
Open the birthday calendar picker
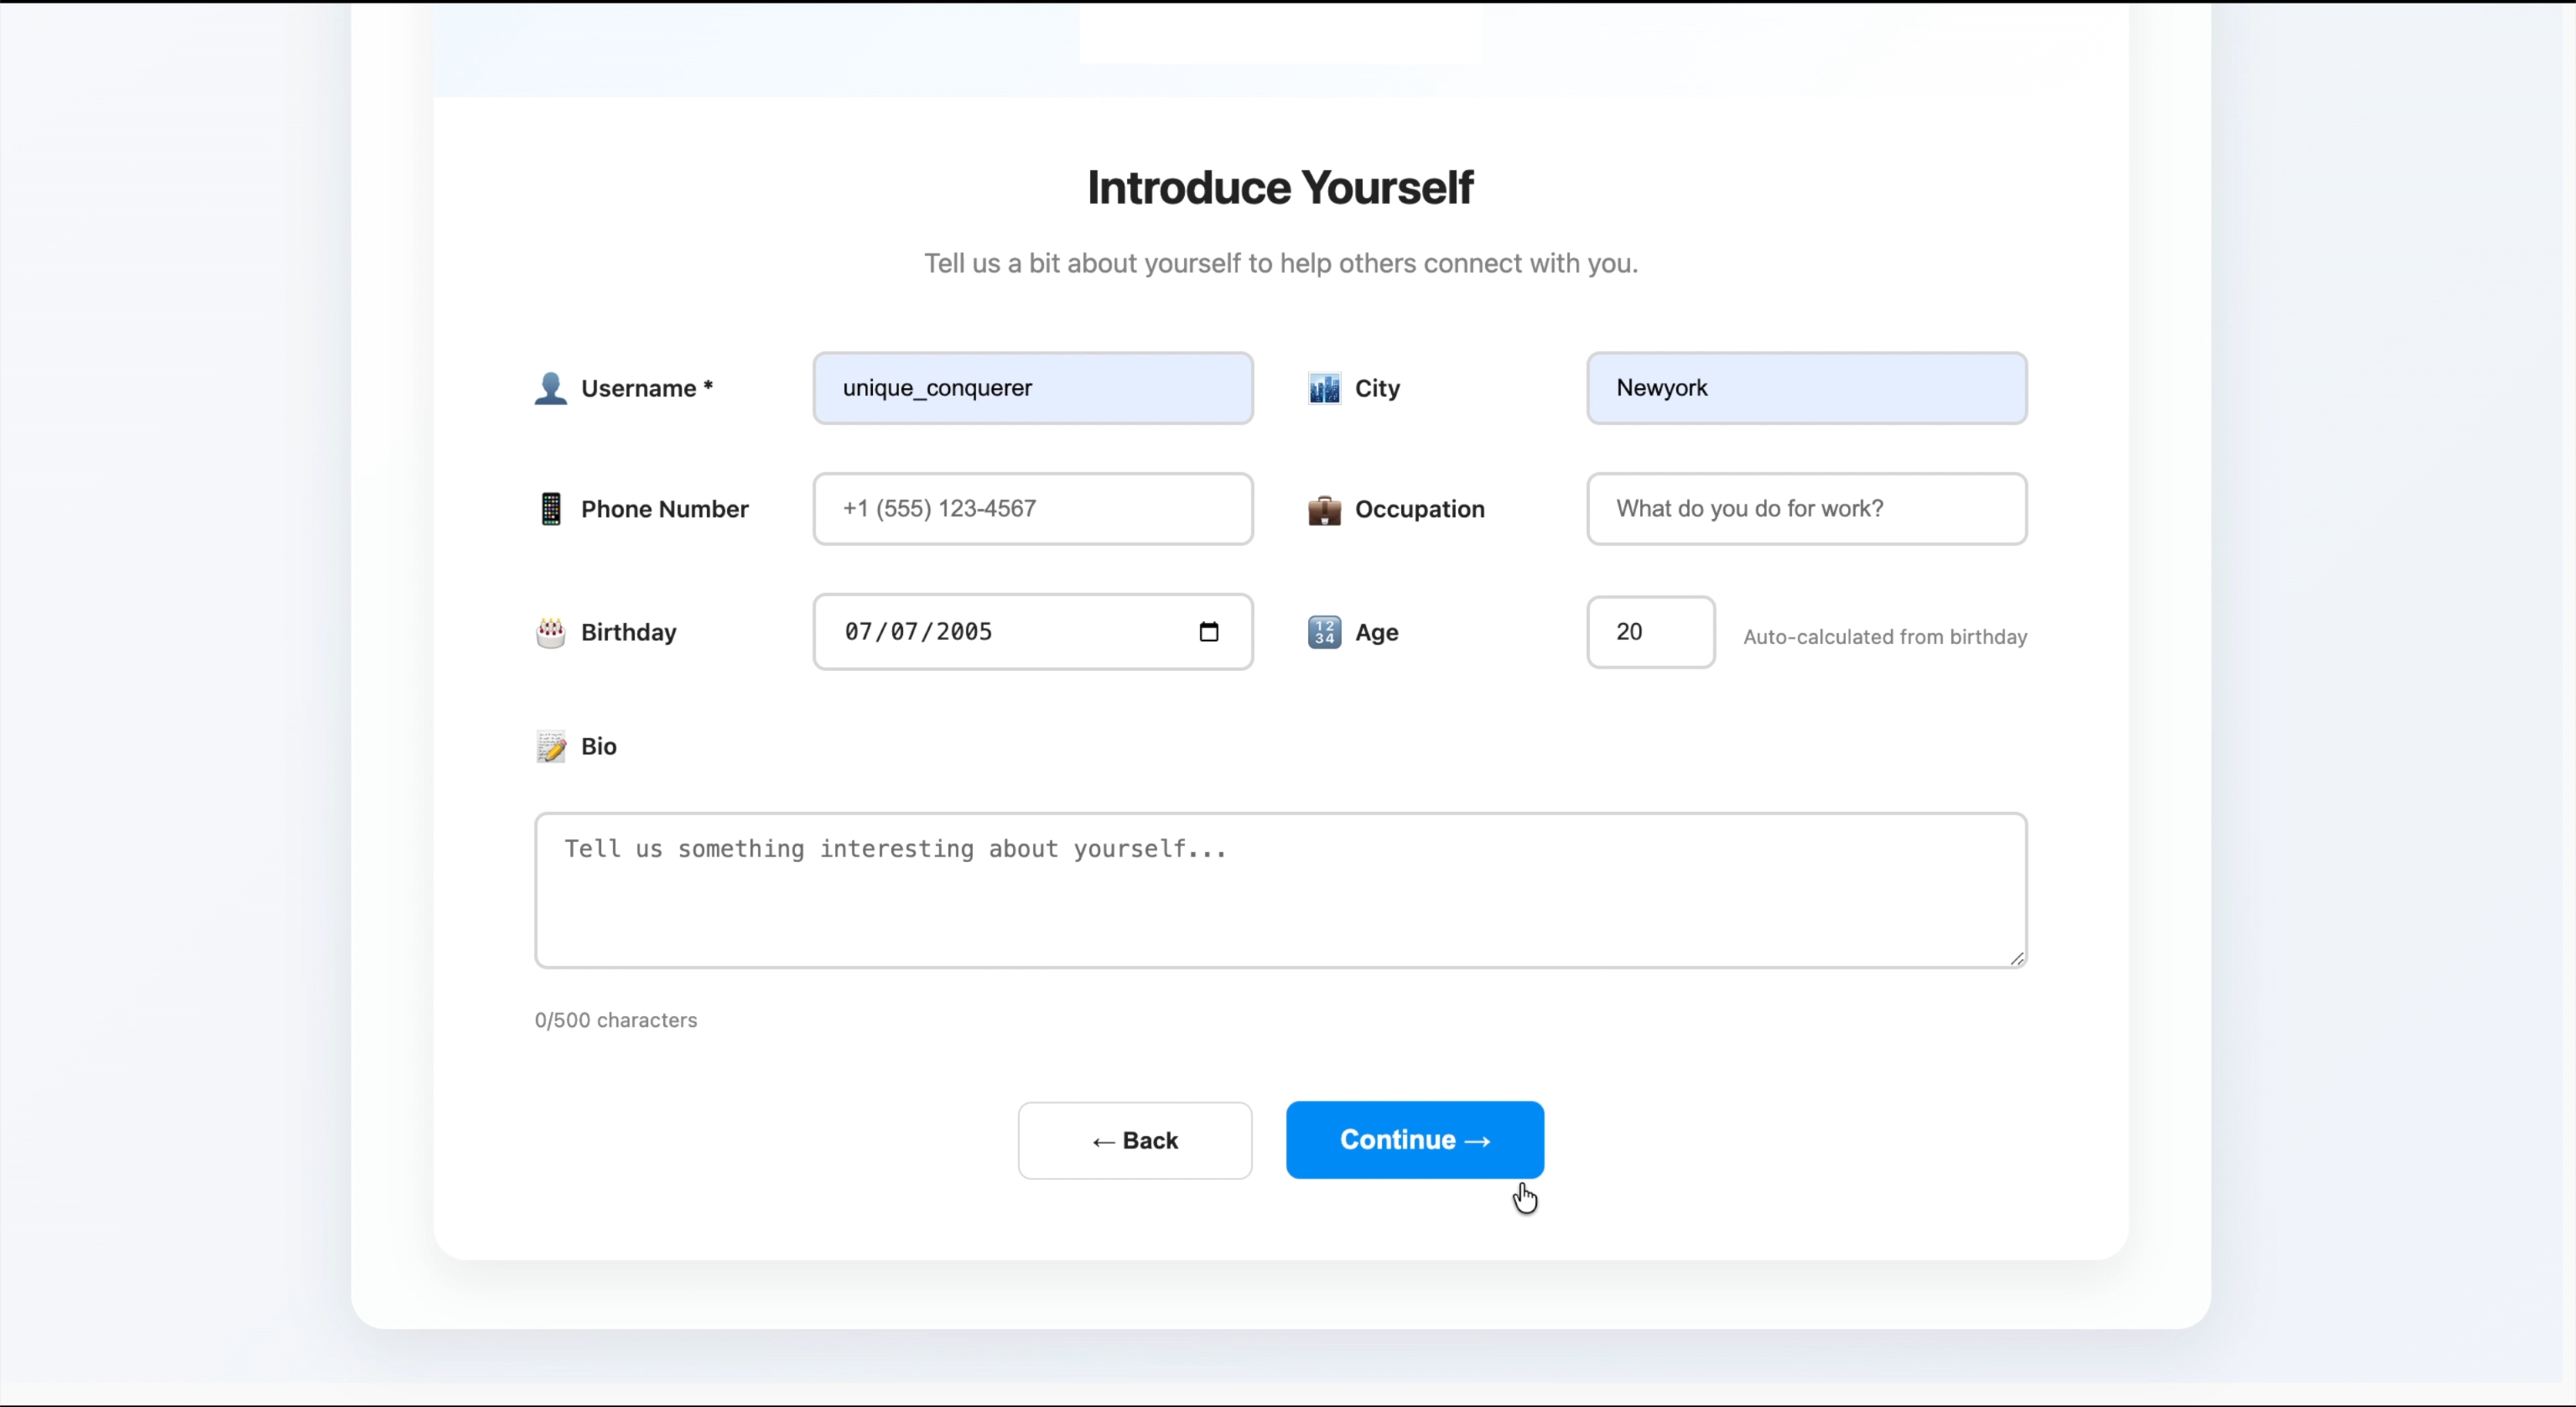pyautogui.click(x=1208, y=632)
